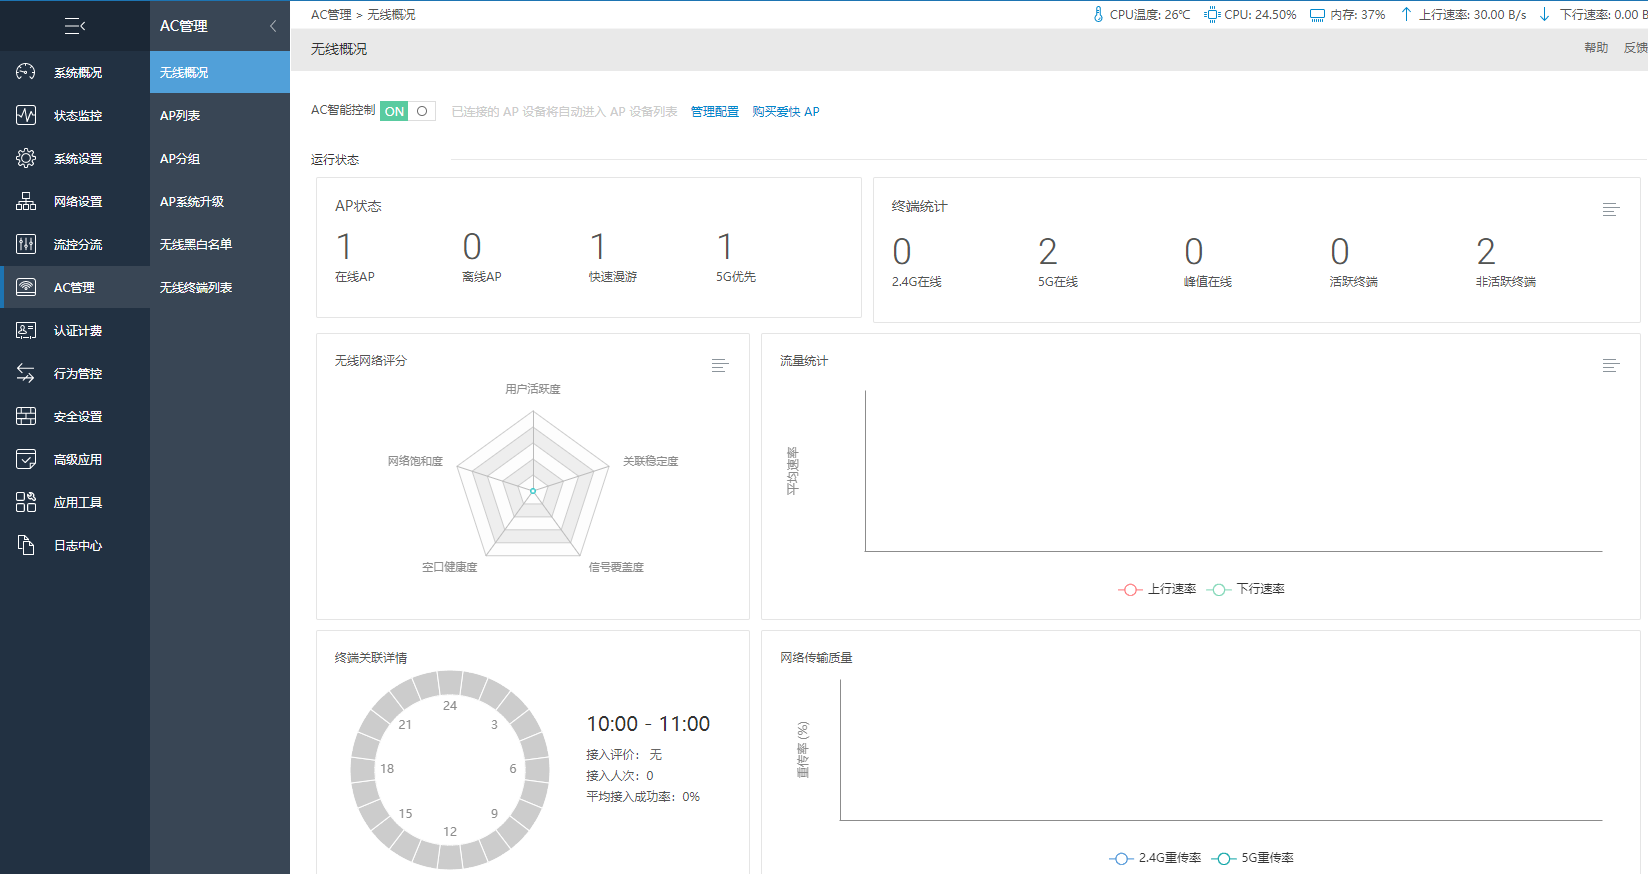Open 应用工具 menu label
1648x874 pixels.
click(78, 503)
